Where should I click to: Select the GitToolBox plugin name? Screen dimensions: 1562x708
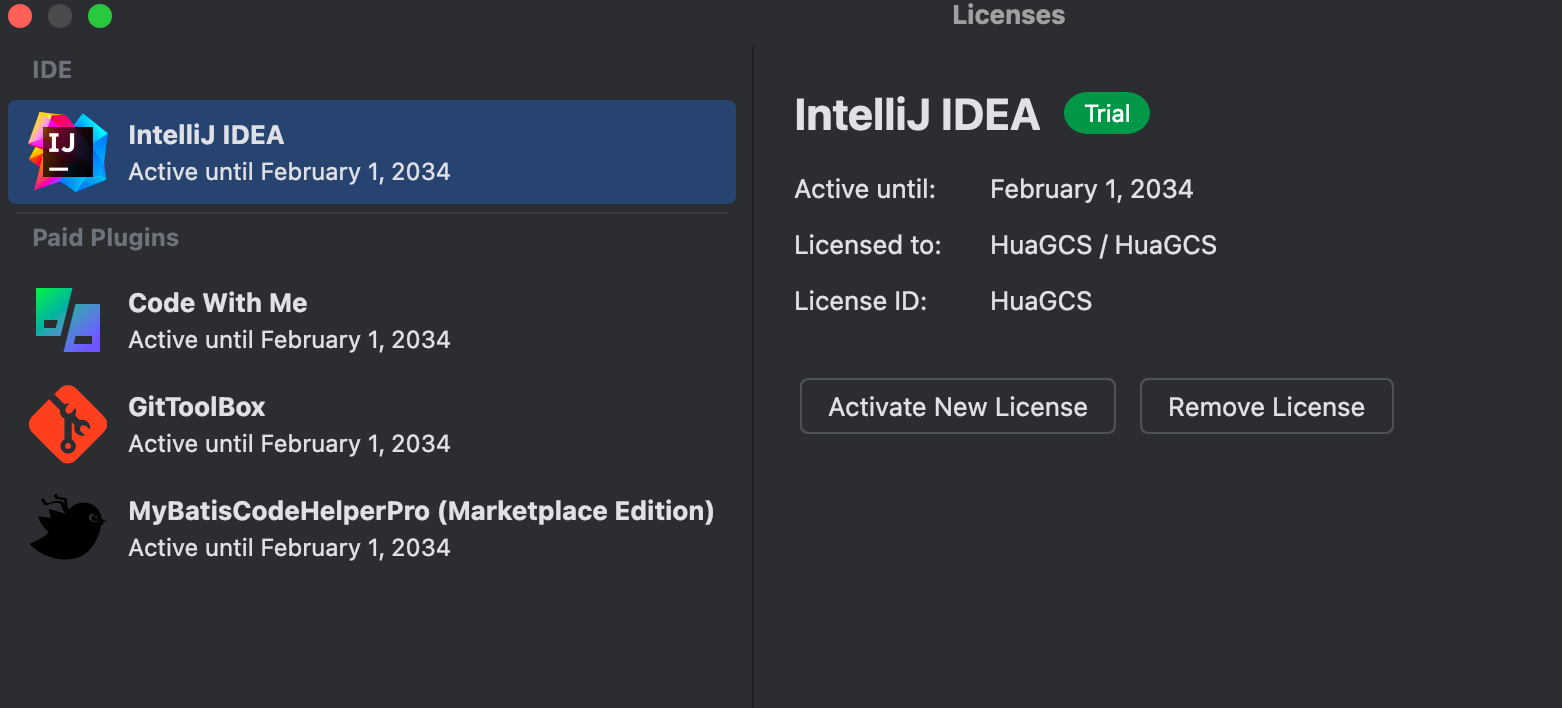197,407
